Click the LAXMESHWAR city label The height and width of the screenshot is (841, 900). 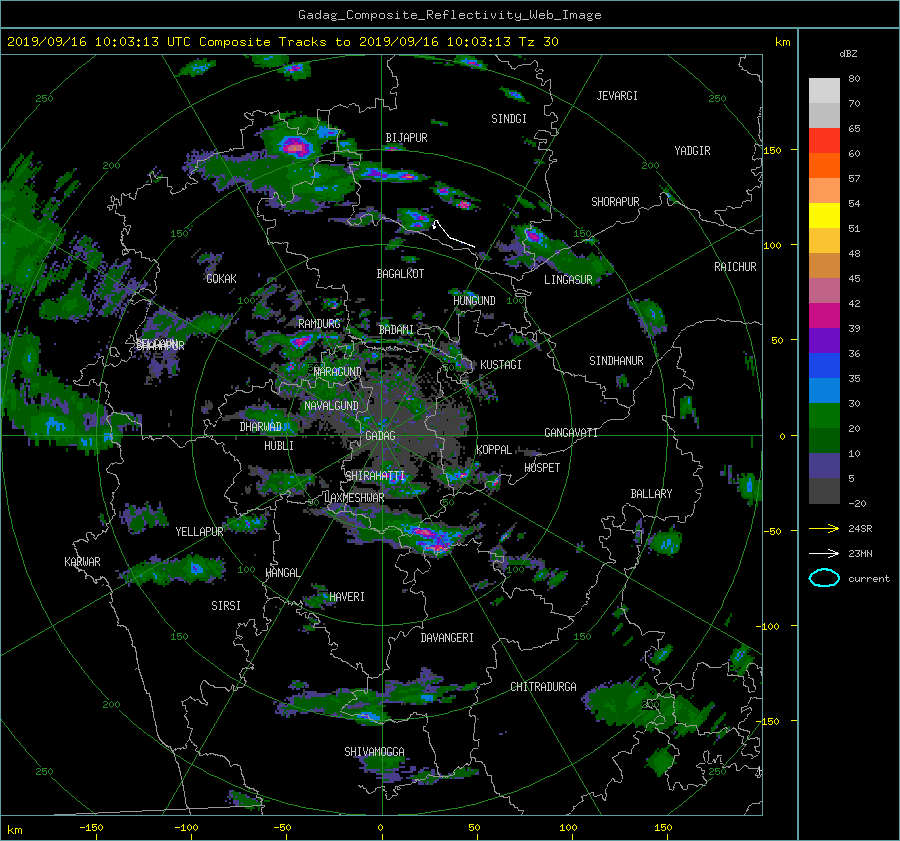[x=354, y=498]
